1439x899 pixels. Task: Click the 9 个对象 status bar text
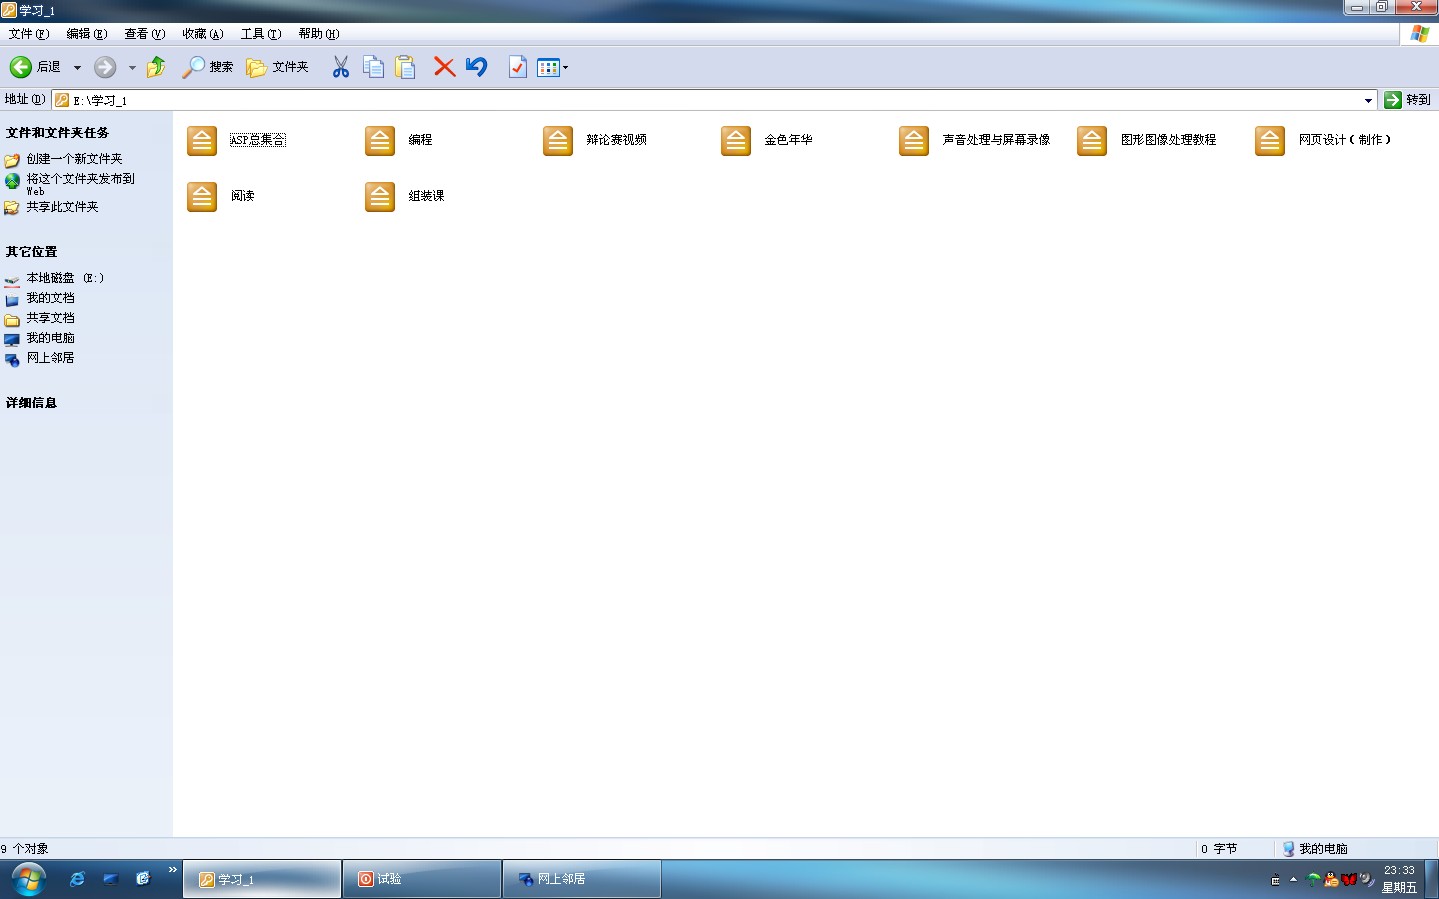[25, 849]
